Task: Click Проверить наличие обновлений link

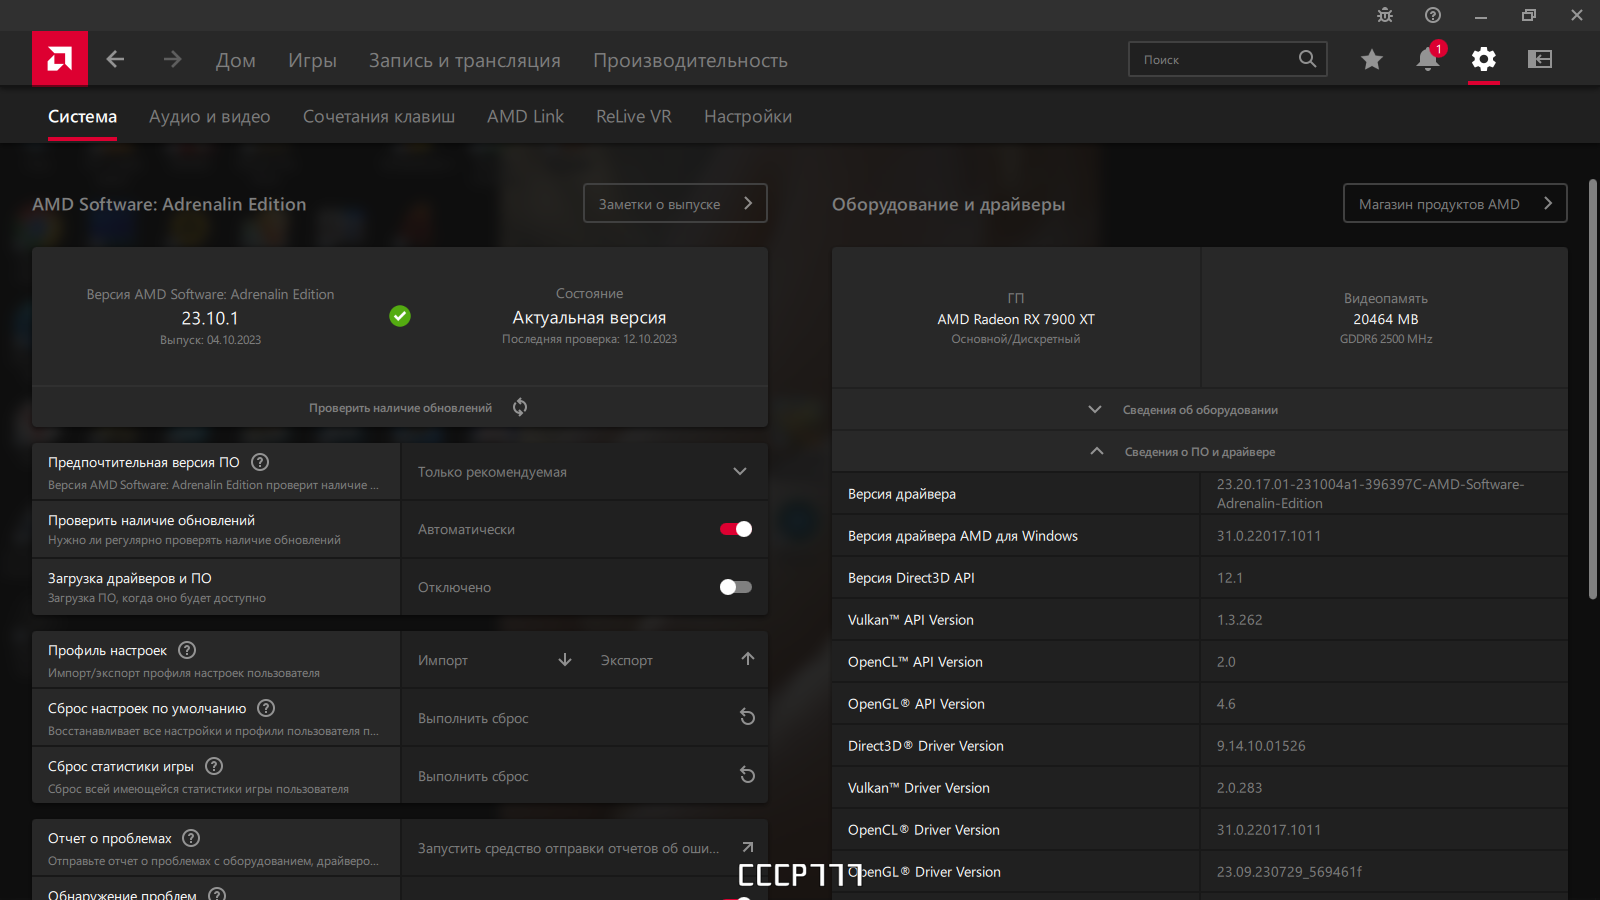Action: [x=400, y=408]
